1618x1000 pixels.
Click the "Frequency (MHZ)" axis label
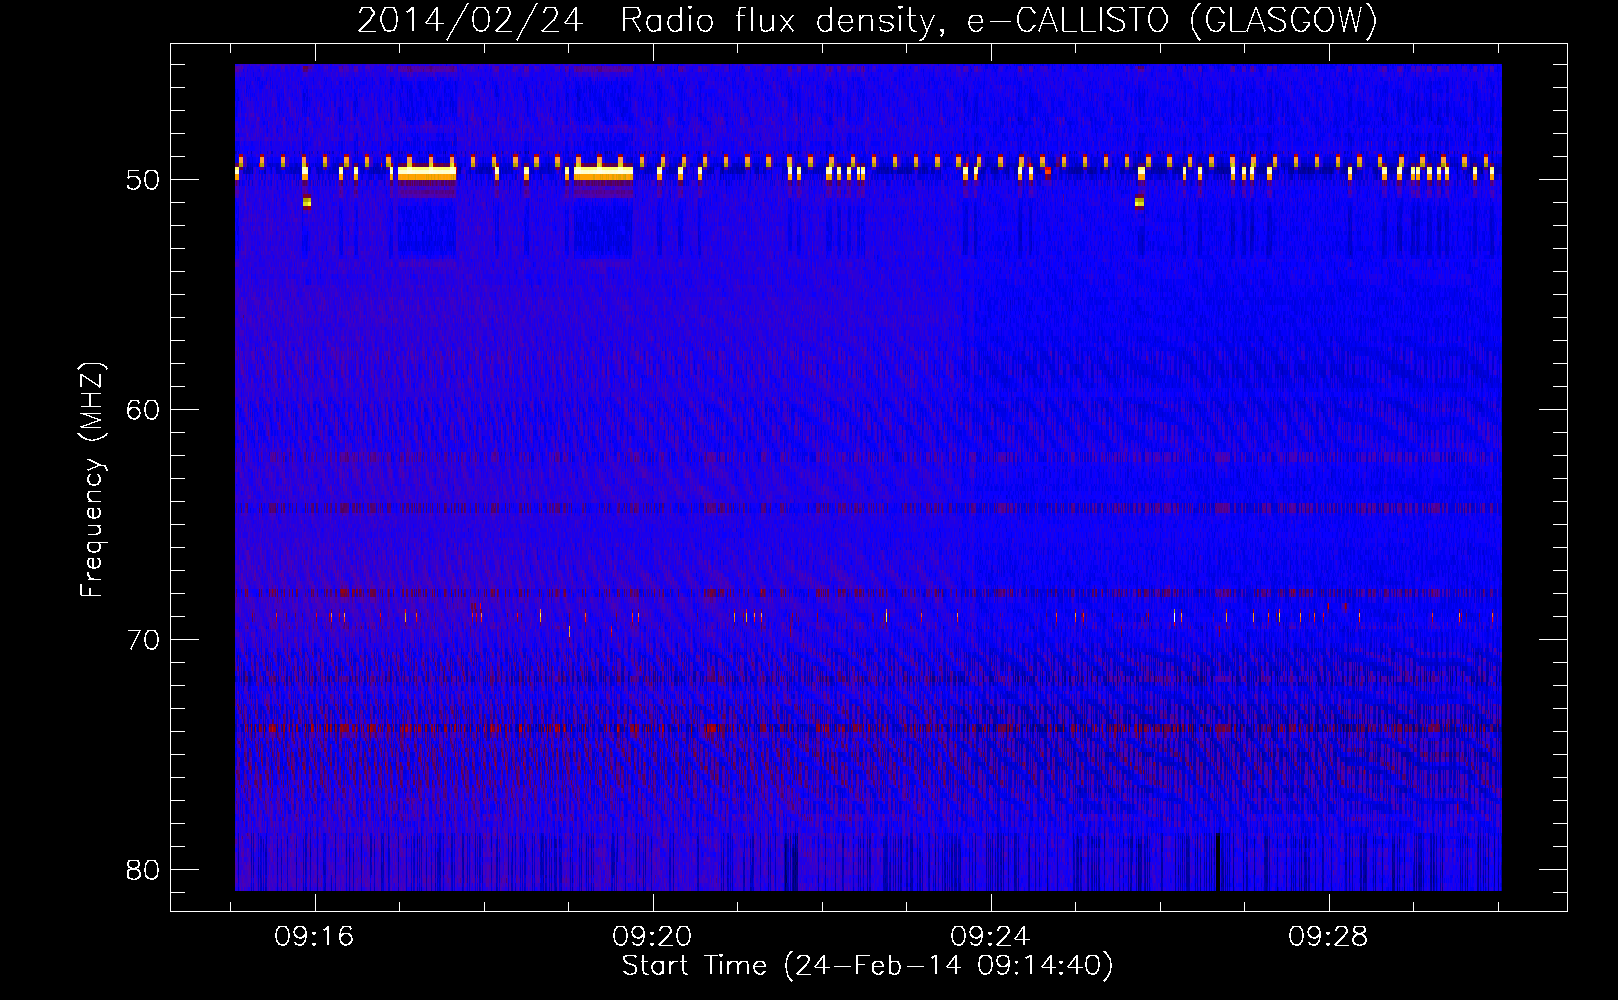(91, 480)
